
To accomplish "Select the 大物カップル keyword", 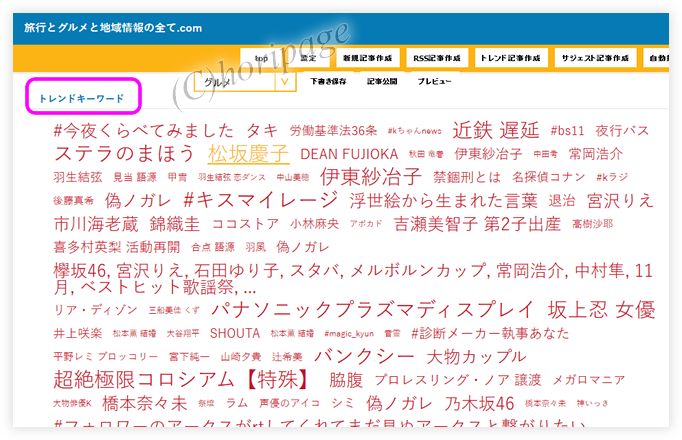I will 476,357.
